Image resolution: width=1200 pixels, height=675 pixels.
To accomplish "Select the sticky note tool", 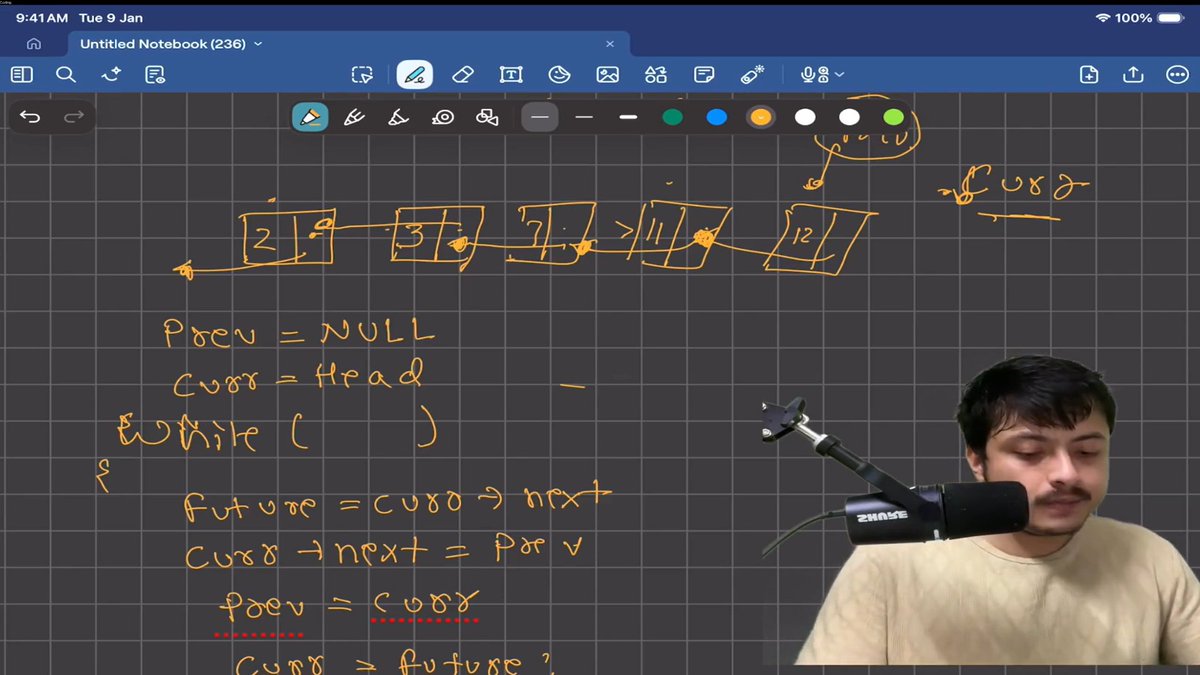I will point(704,75).
